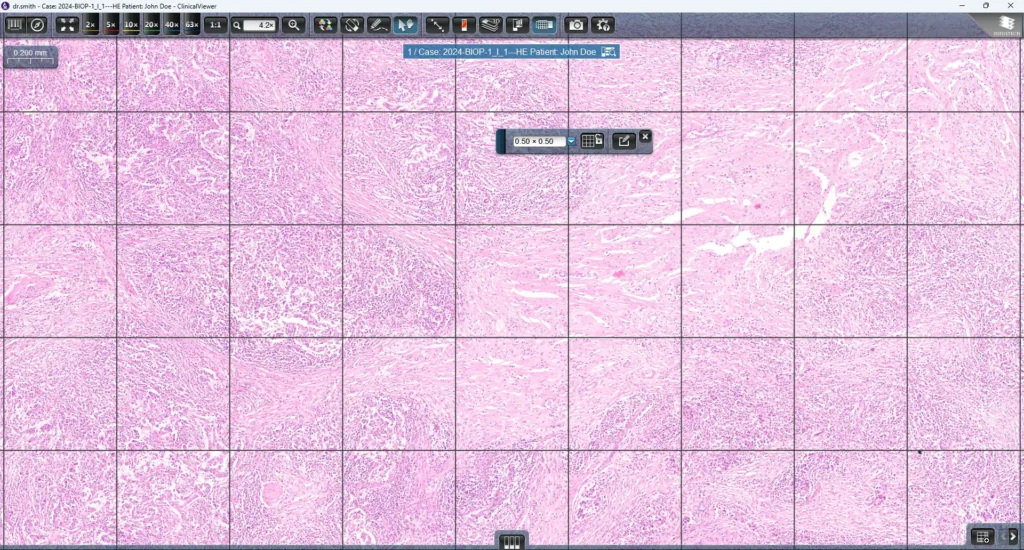
Task: Click the 4.2x magnification input field
Action: click(x=259, y=25)
